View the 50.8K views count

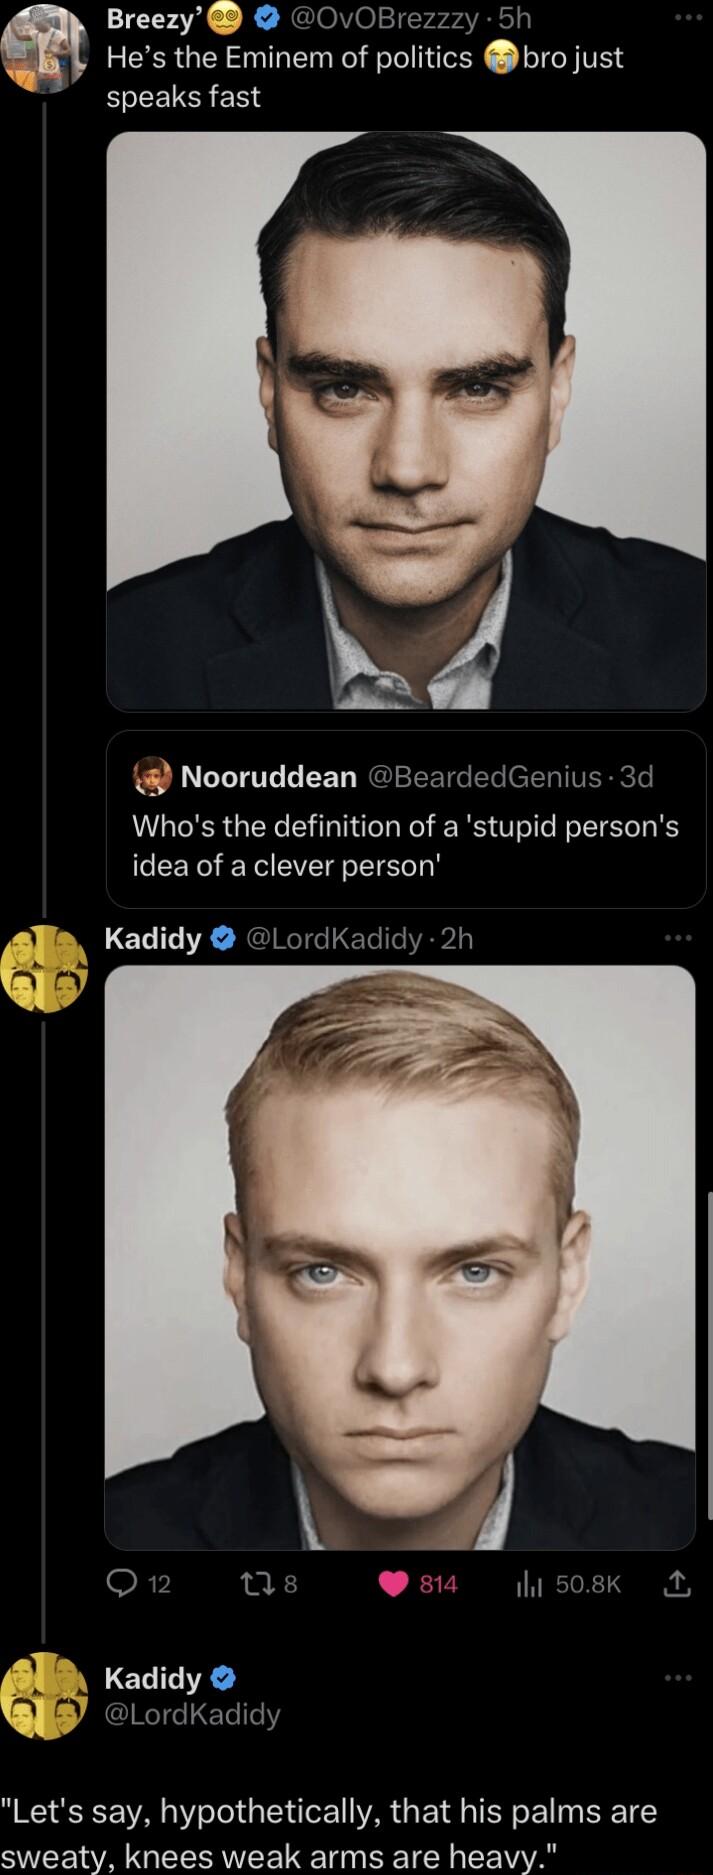point(585,1584)
